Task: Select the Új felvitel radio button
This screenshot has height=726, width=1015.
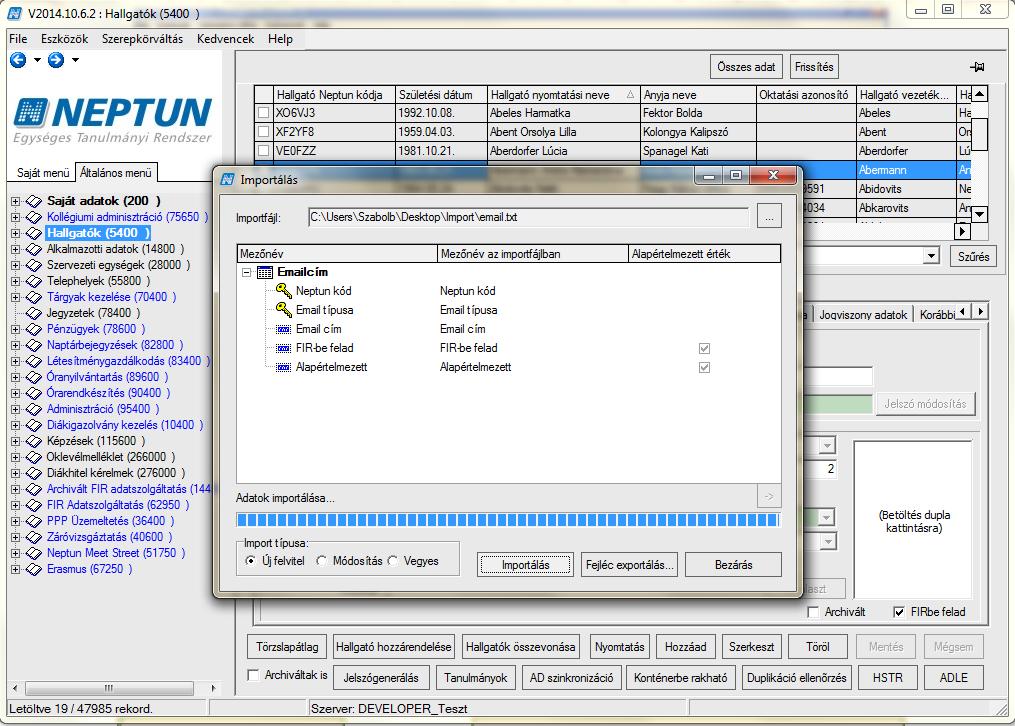Action: [250, 561]
